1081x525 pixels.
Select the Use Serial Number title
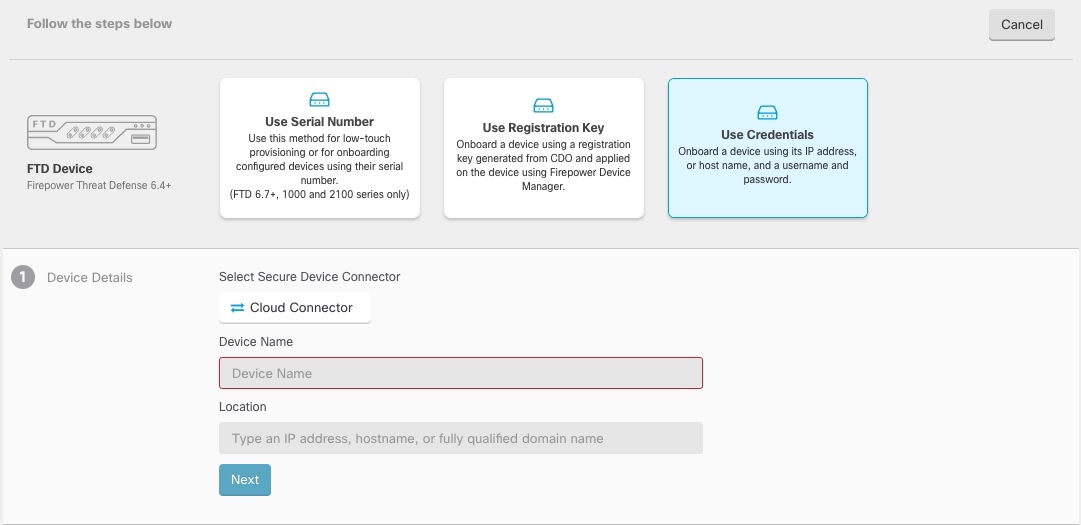pyautogui.click(x=319, y=122)
